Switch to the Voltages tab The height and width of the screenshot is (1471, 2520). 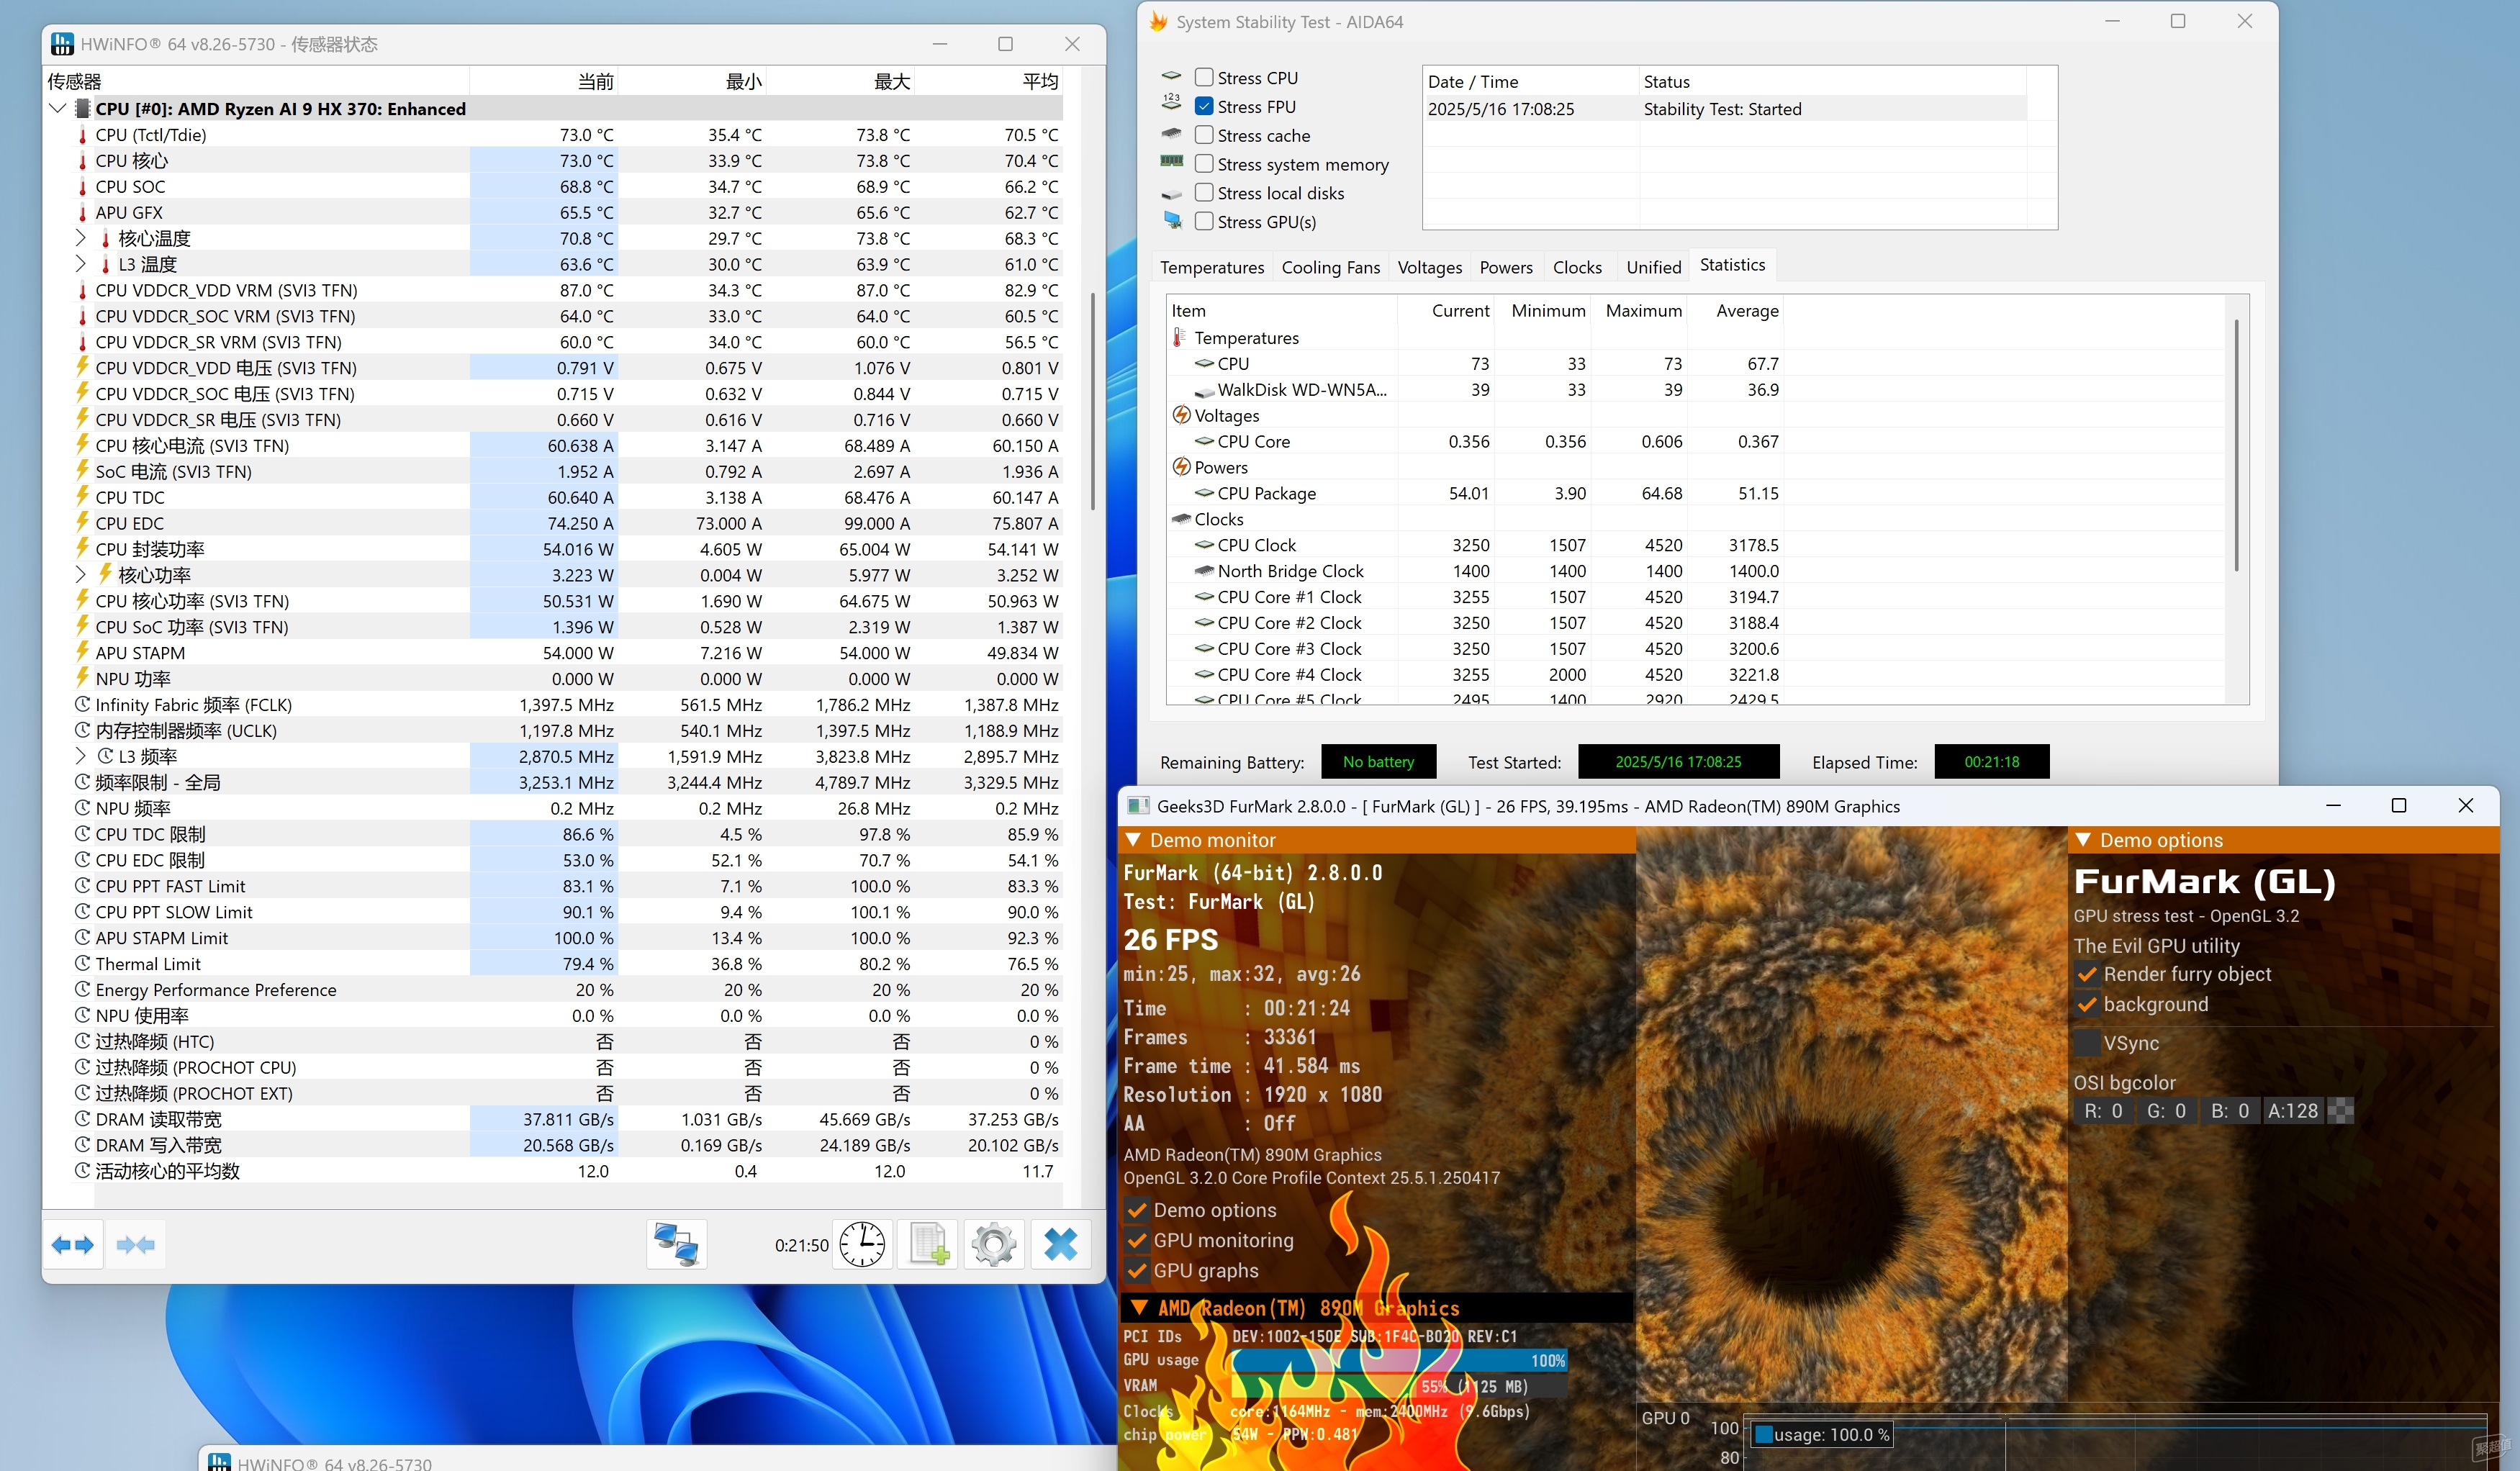coord(1429,267)
